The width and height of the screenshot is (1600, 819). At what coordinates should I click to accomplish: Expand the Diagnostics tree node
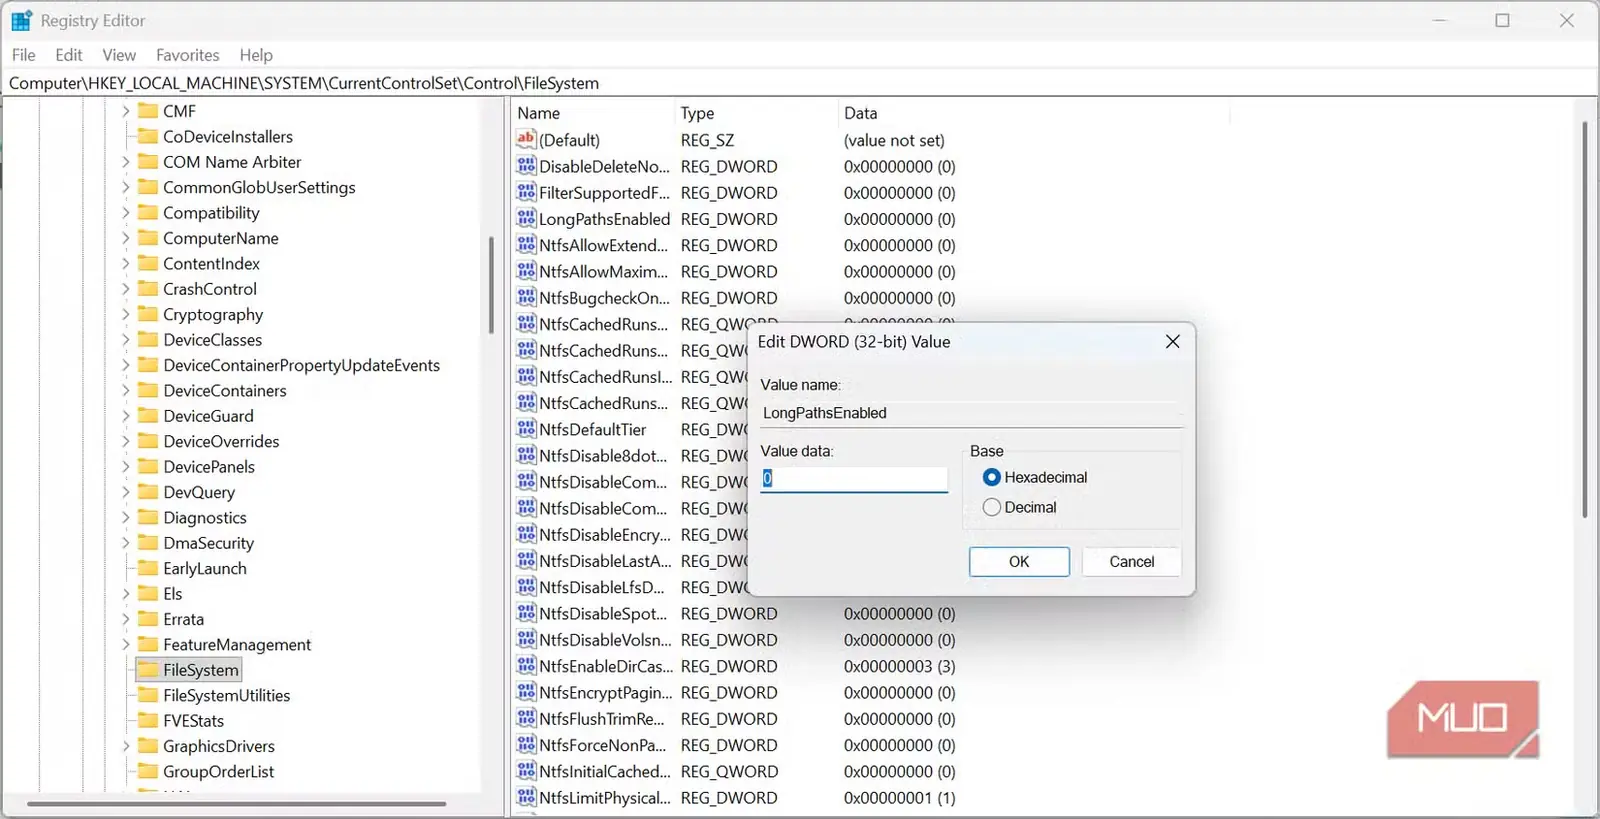(126, 517)
